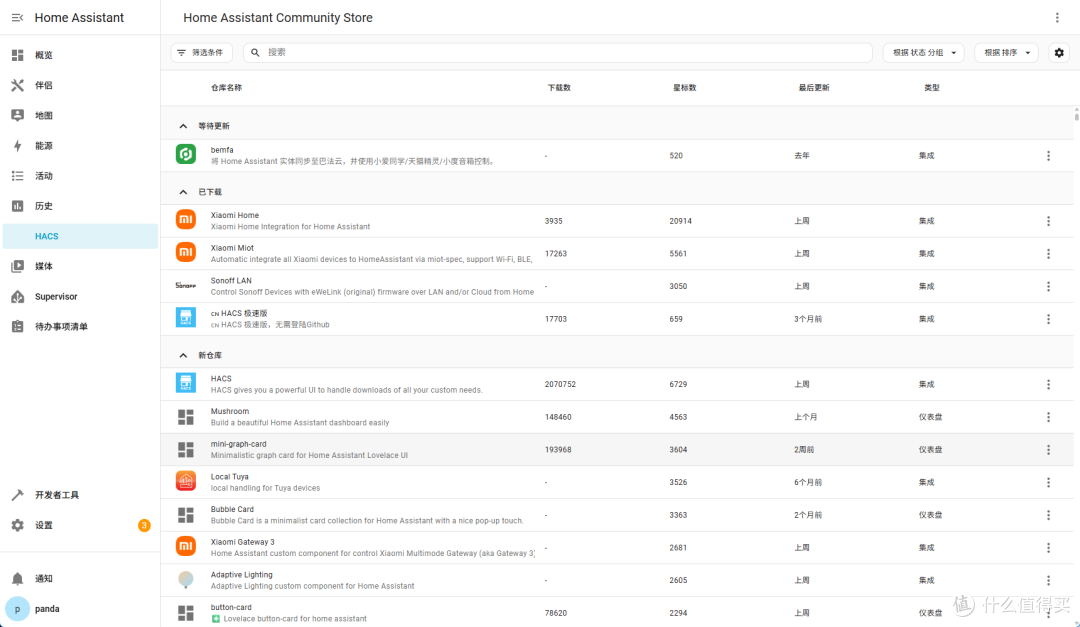
Task: Collapse the 新仓库 group
Action: pos(183,356)
